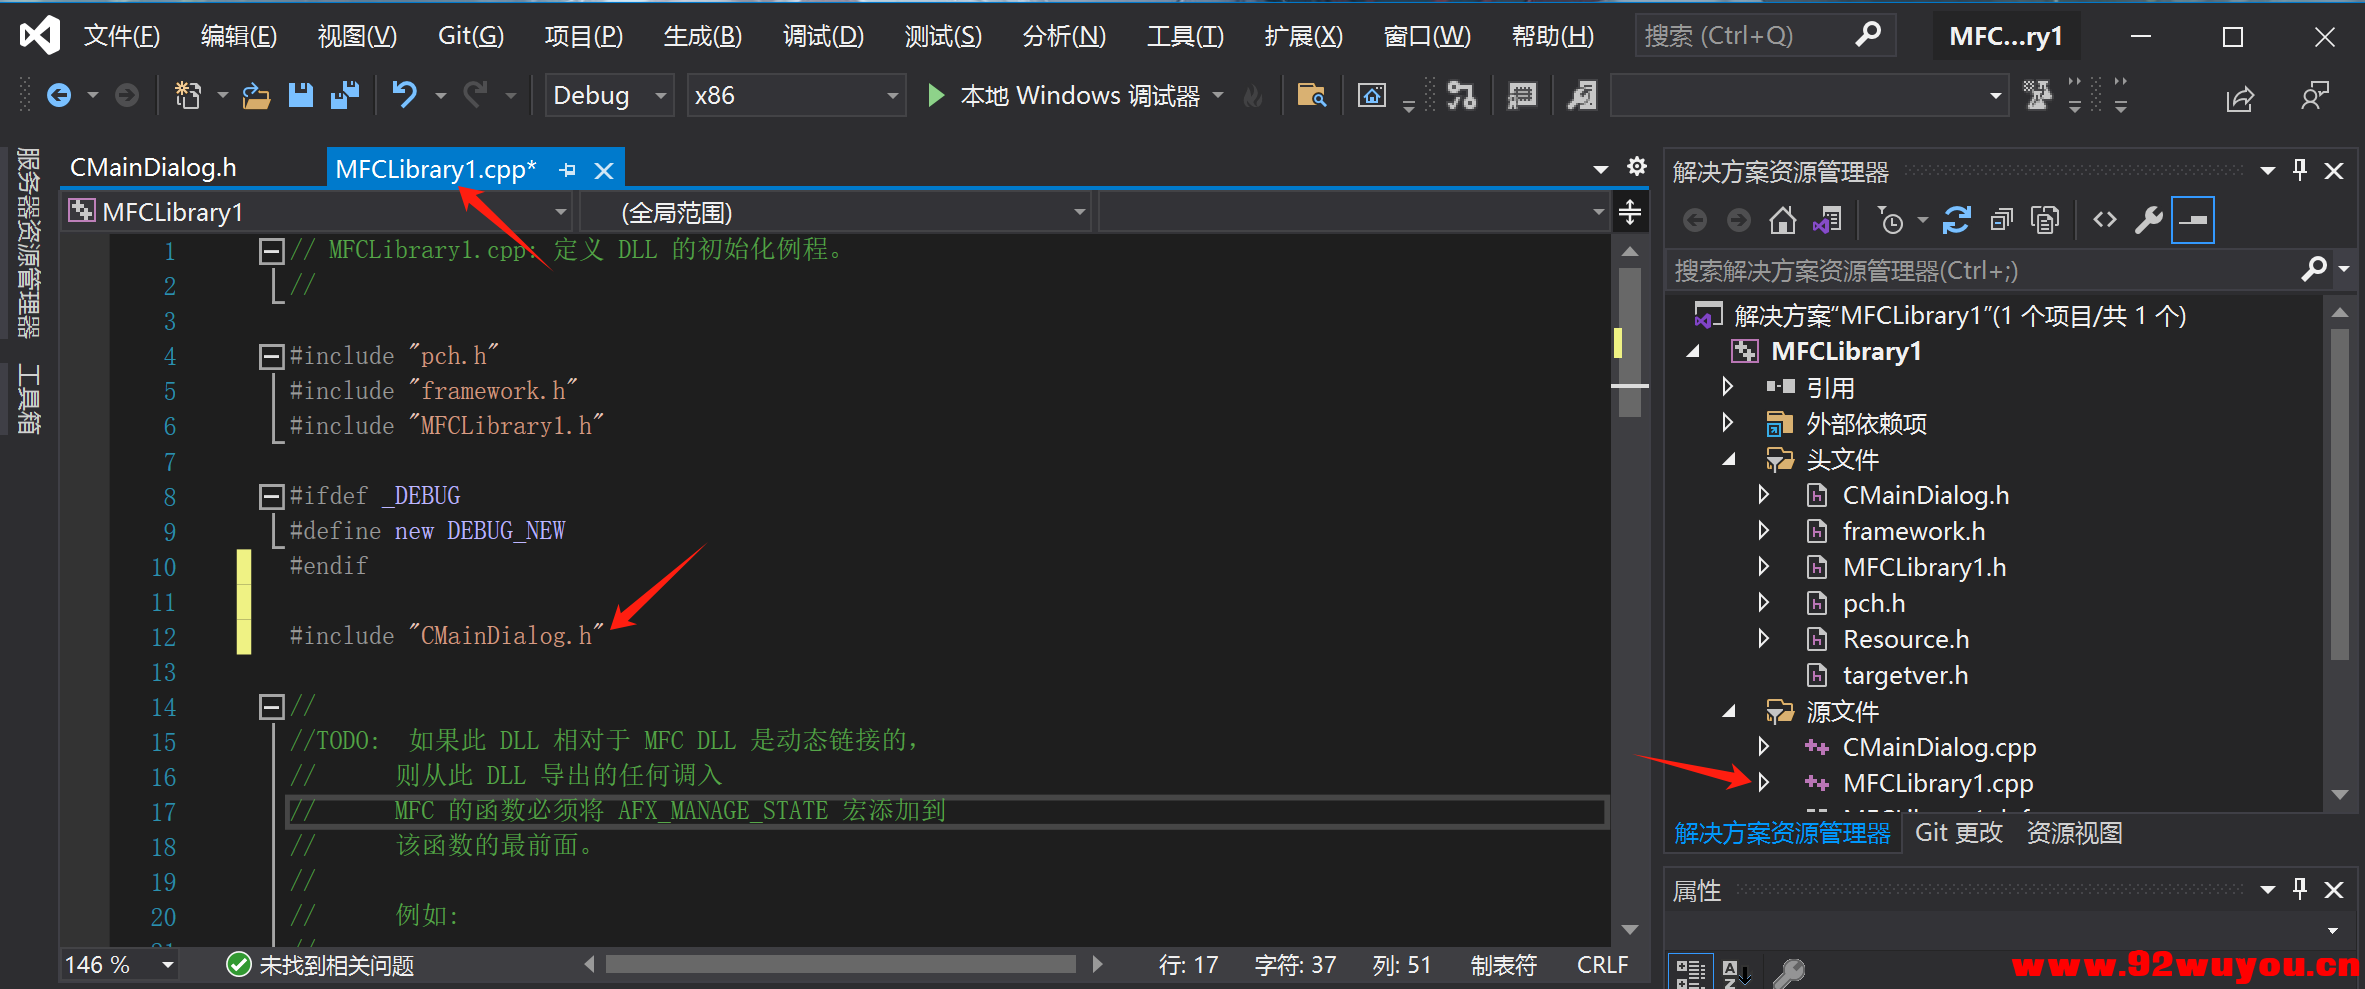This screenshot has width=2365, height=989.
Task: Toggle the pin on MFCLibrary1.cpp tab
Action: (x=567, y=169)
